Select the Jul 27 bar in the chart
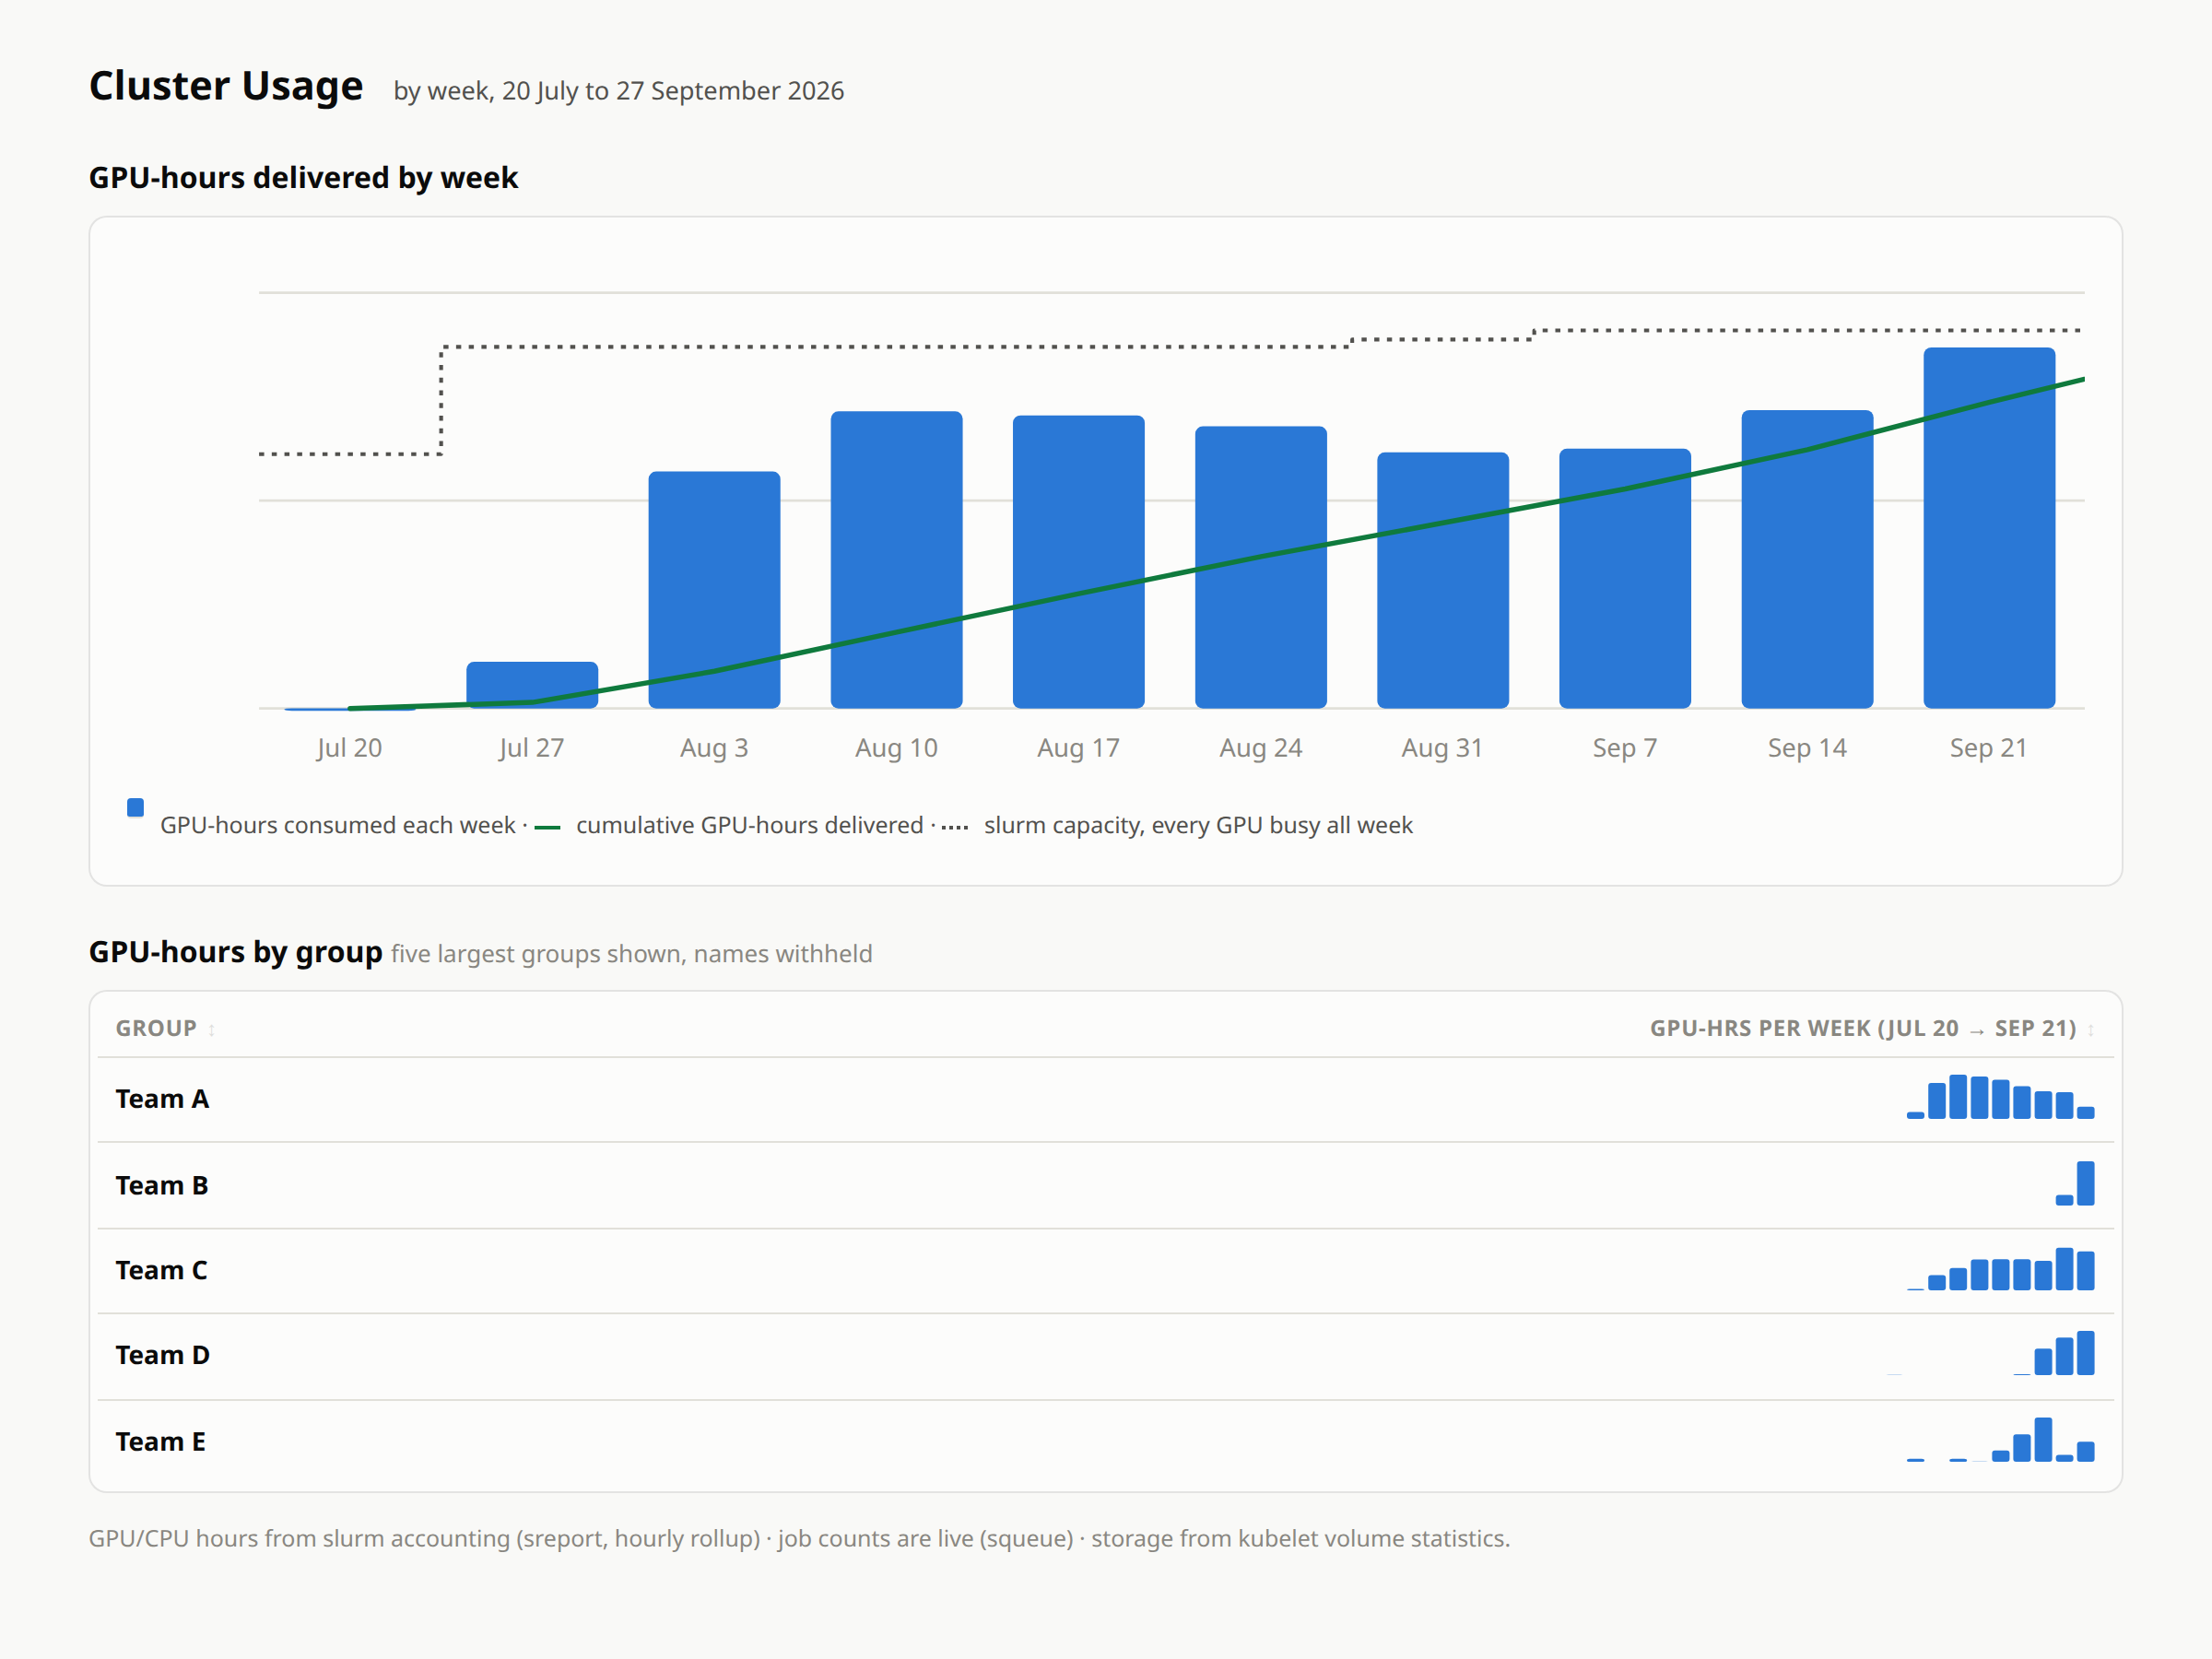This screenshot has height=1659, width=2212. pyautogui.click(x=532, y=685)
